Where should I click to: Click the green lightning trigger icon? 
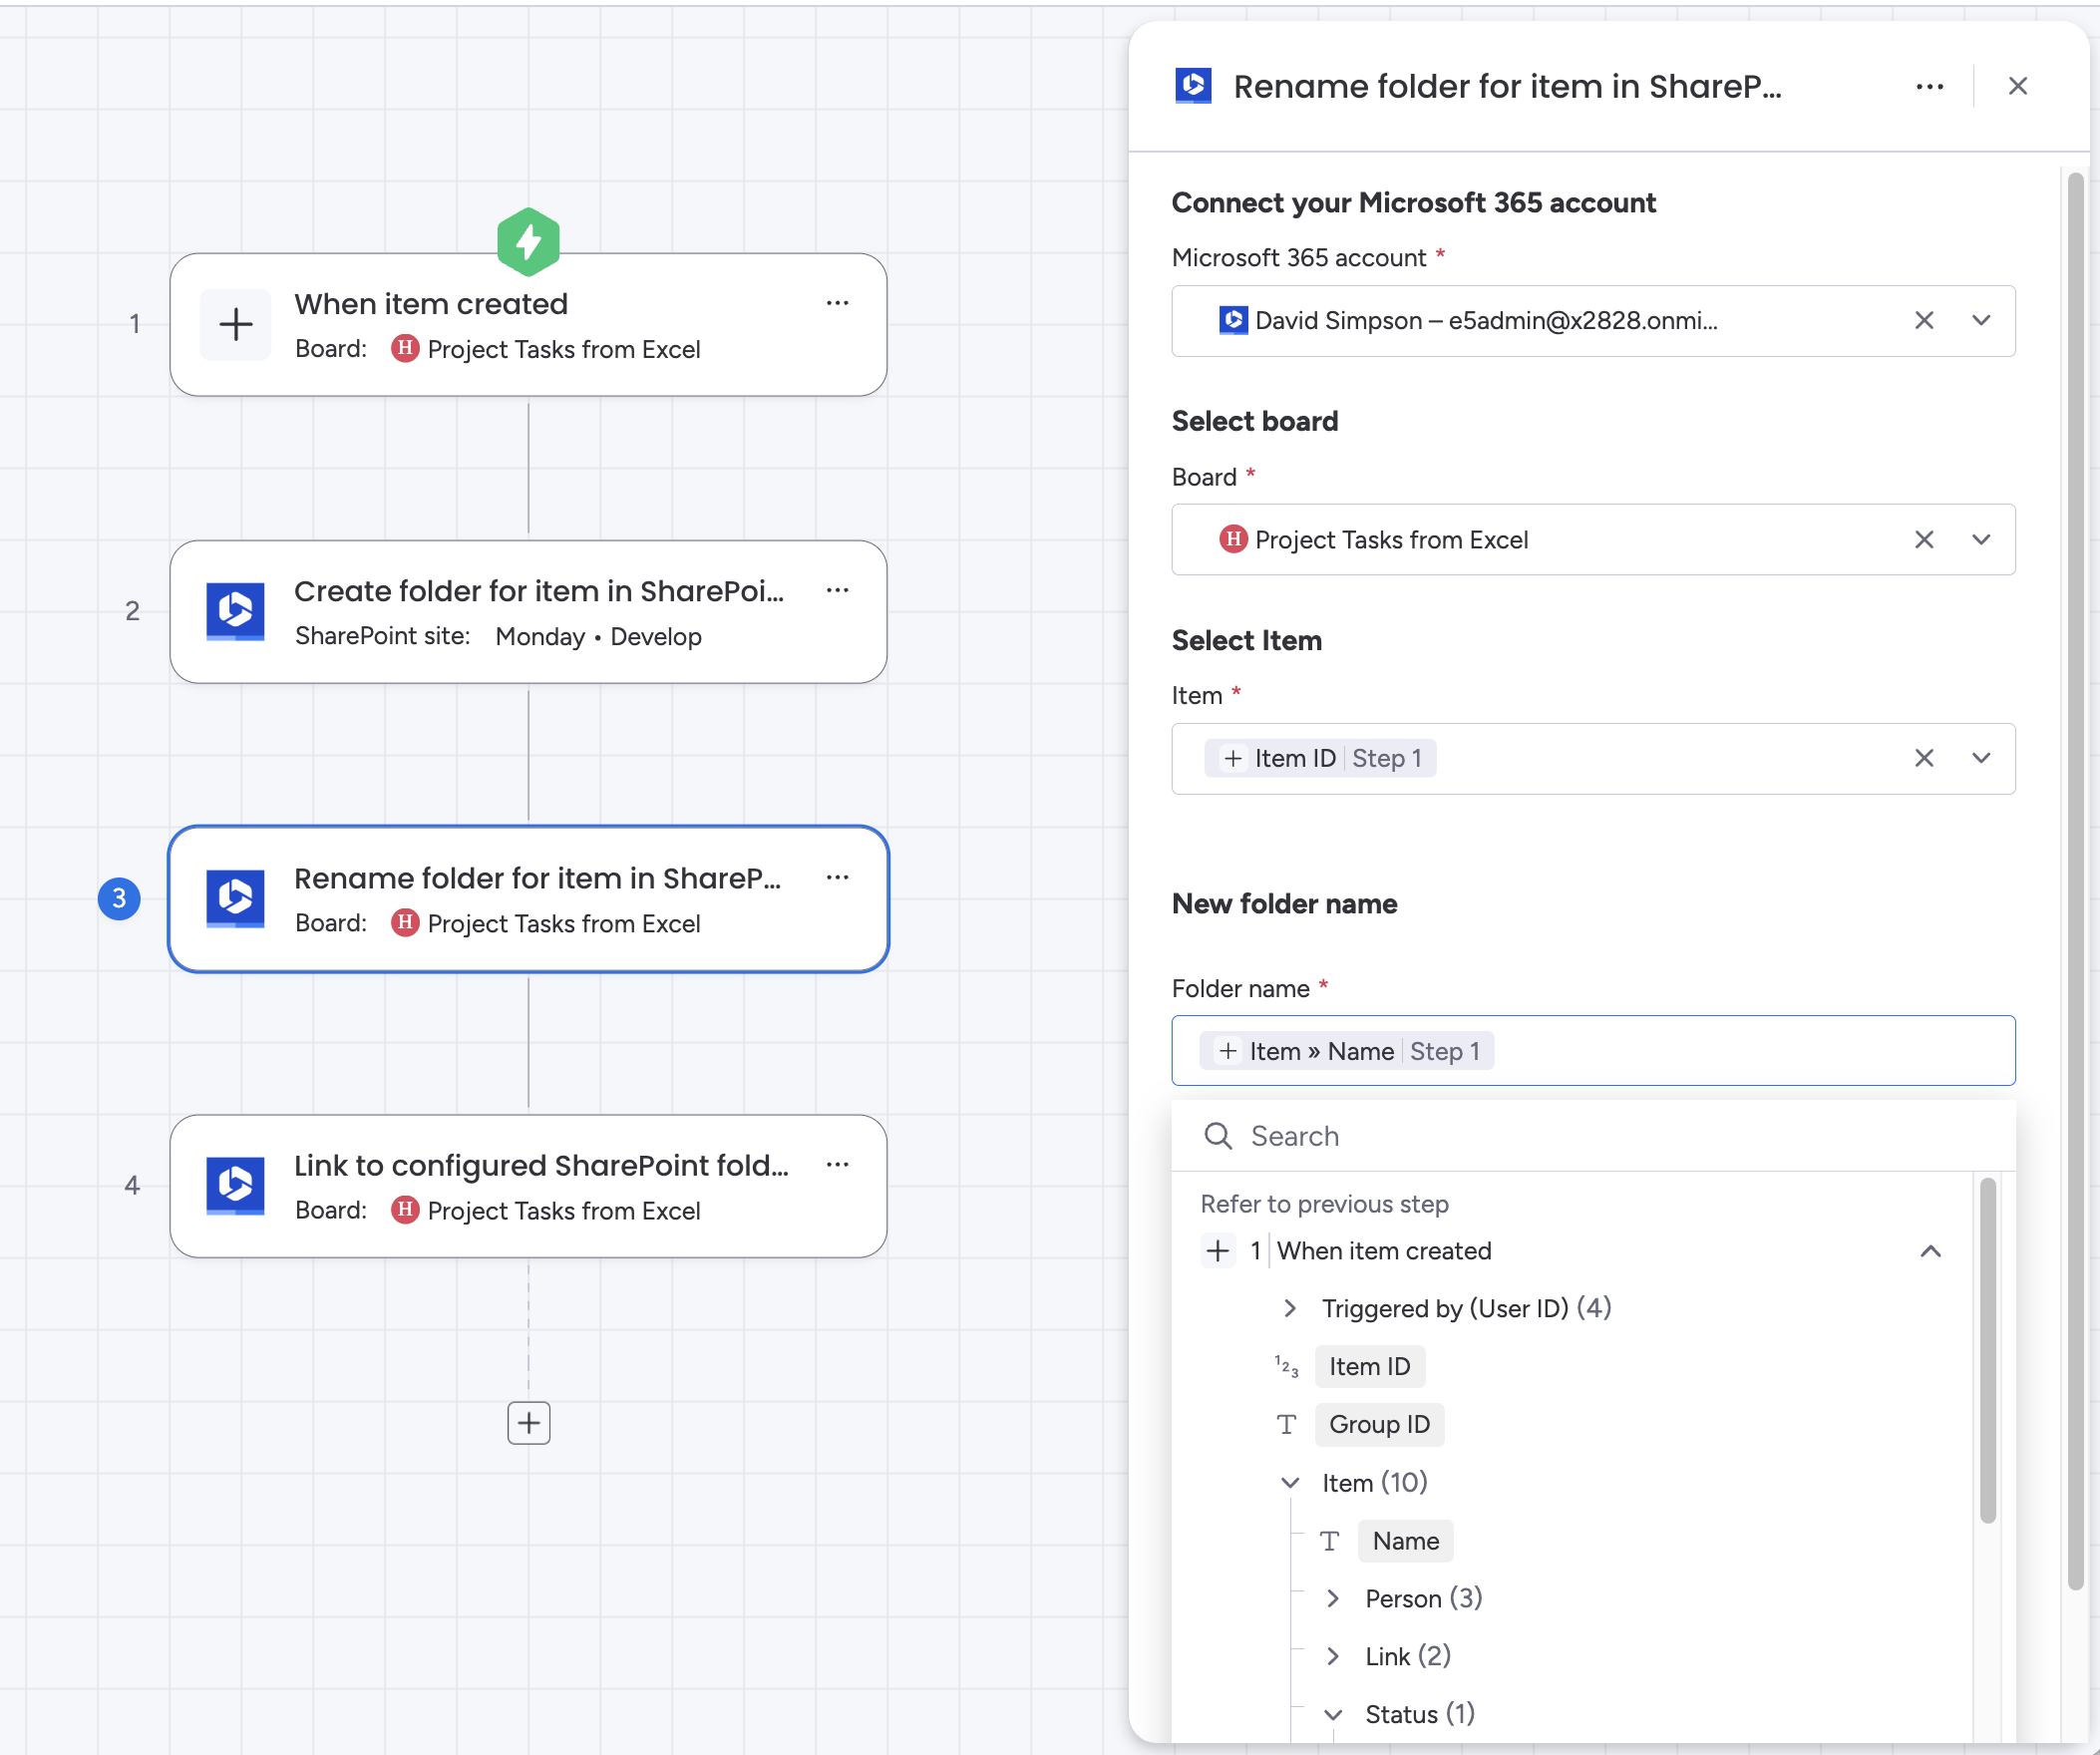coord(528,241)
